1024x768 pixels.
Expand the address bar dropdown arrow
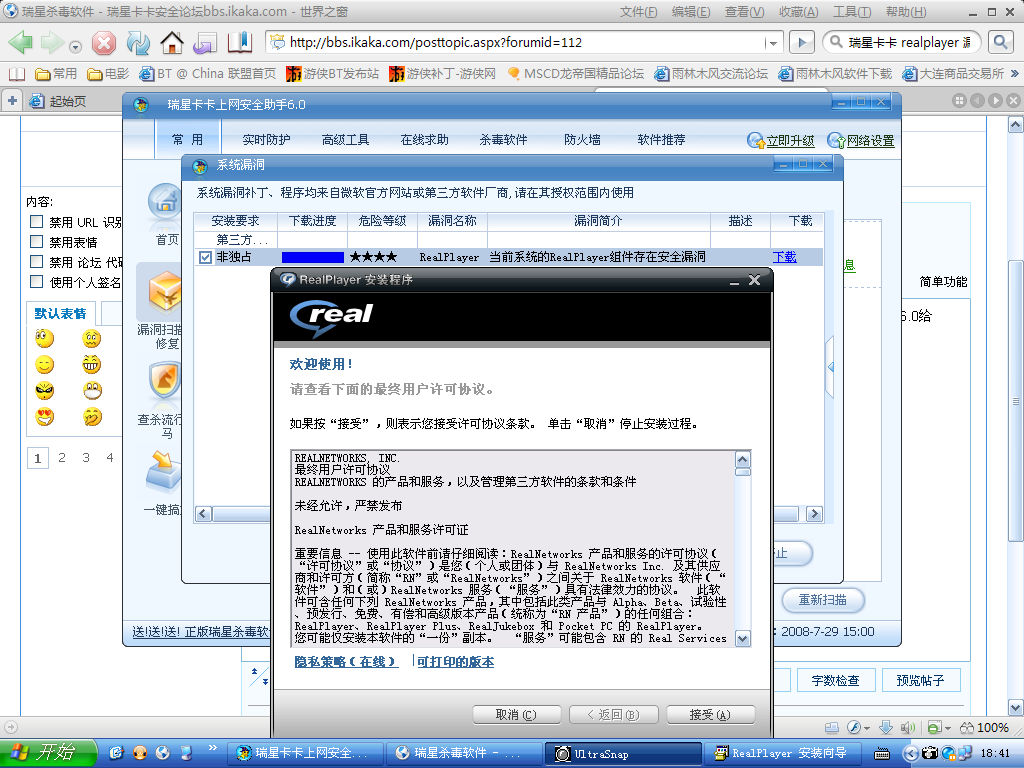773,43
